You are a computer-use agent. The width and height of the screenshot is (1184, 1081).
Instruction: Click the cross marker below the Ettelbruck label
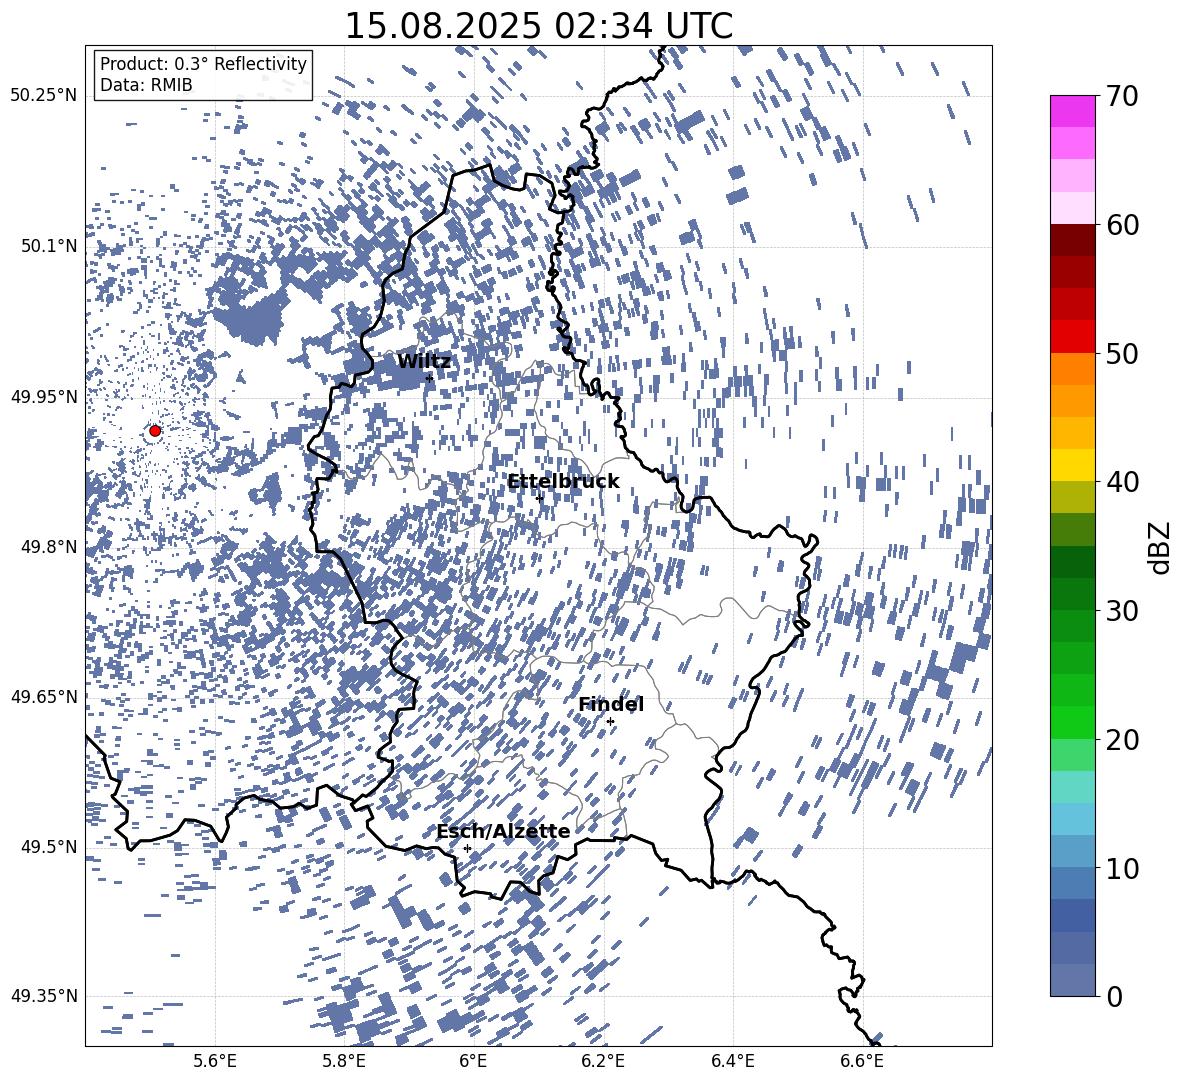[x=539, y=497]
